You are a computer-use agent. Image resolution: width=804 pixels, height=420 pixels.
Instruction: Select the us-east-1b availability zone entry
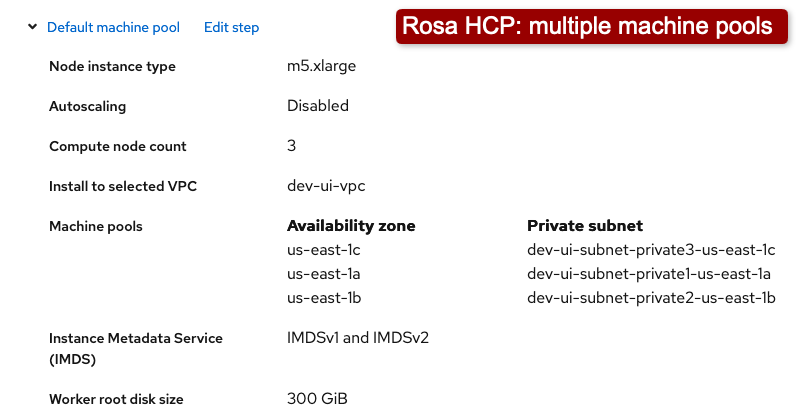point(324,298)
